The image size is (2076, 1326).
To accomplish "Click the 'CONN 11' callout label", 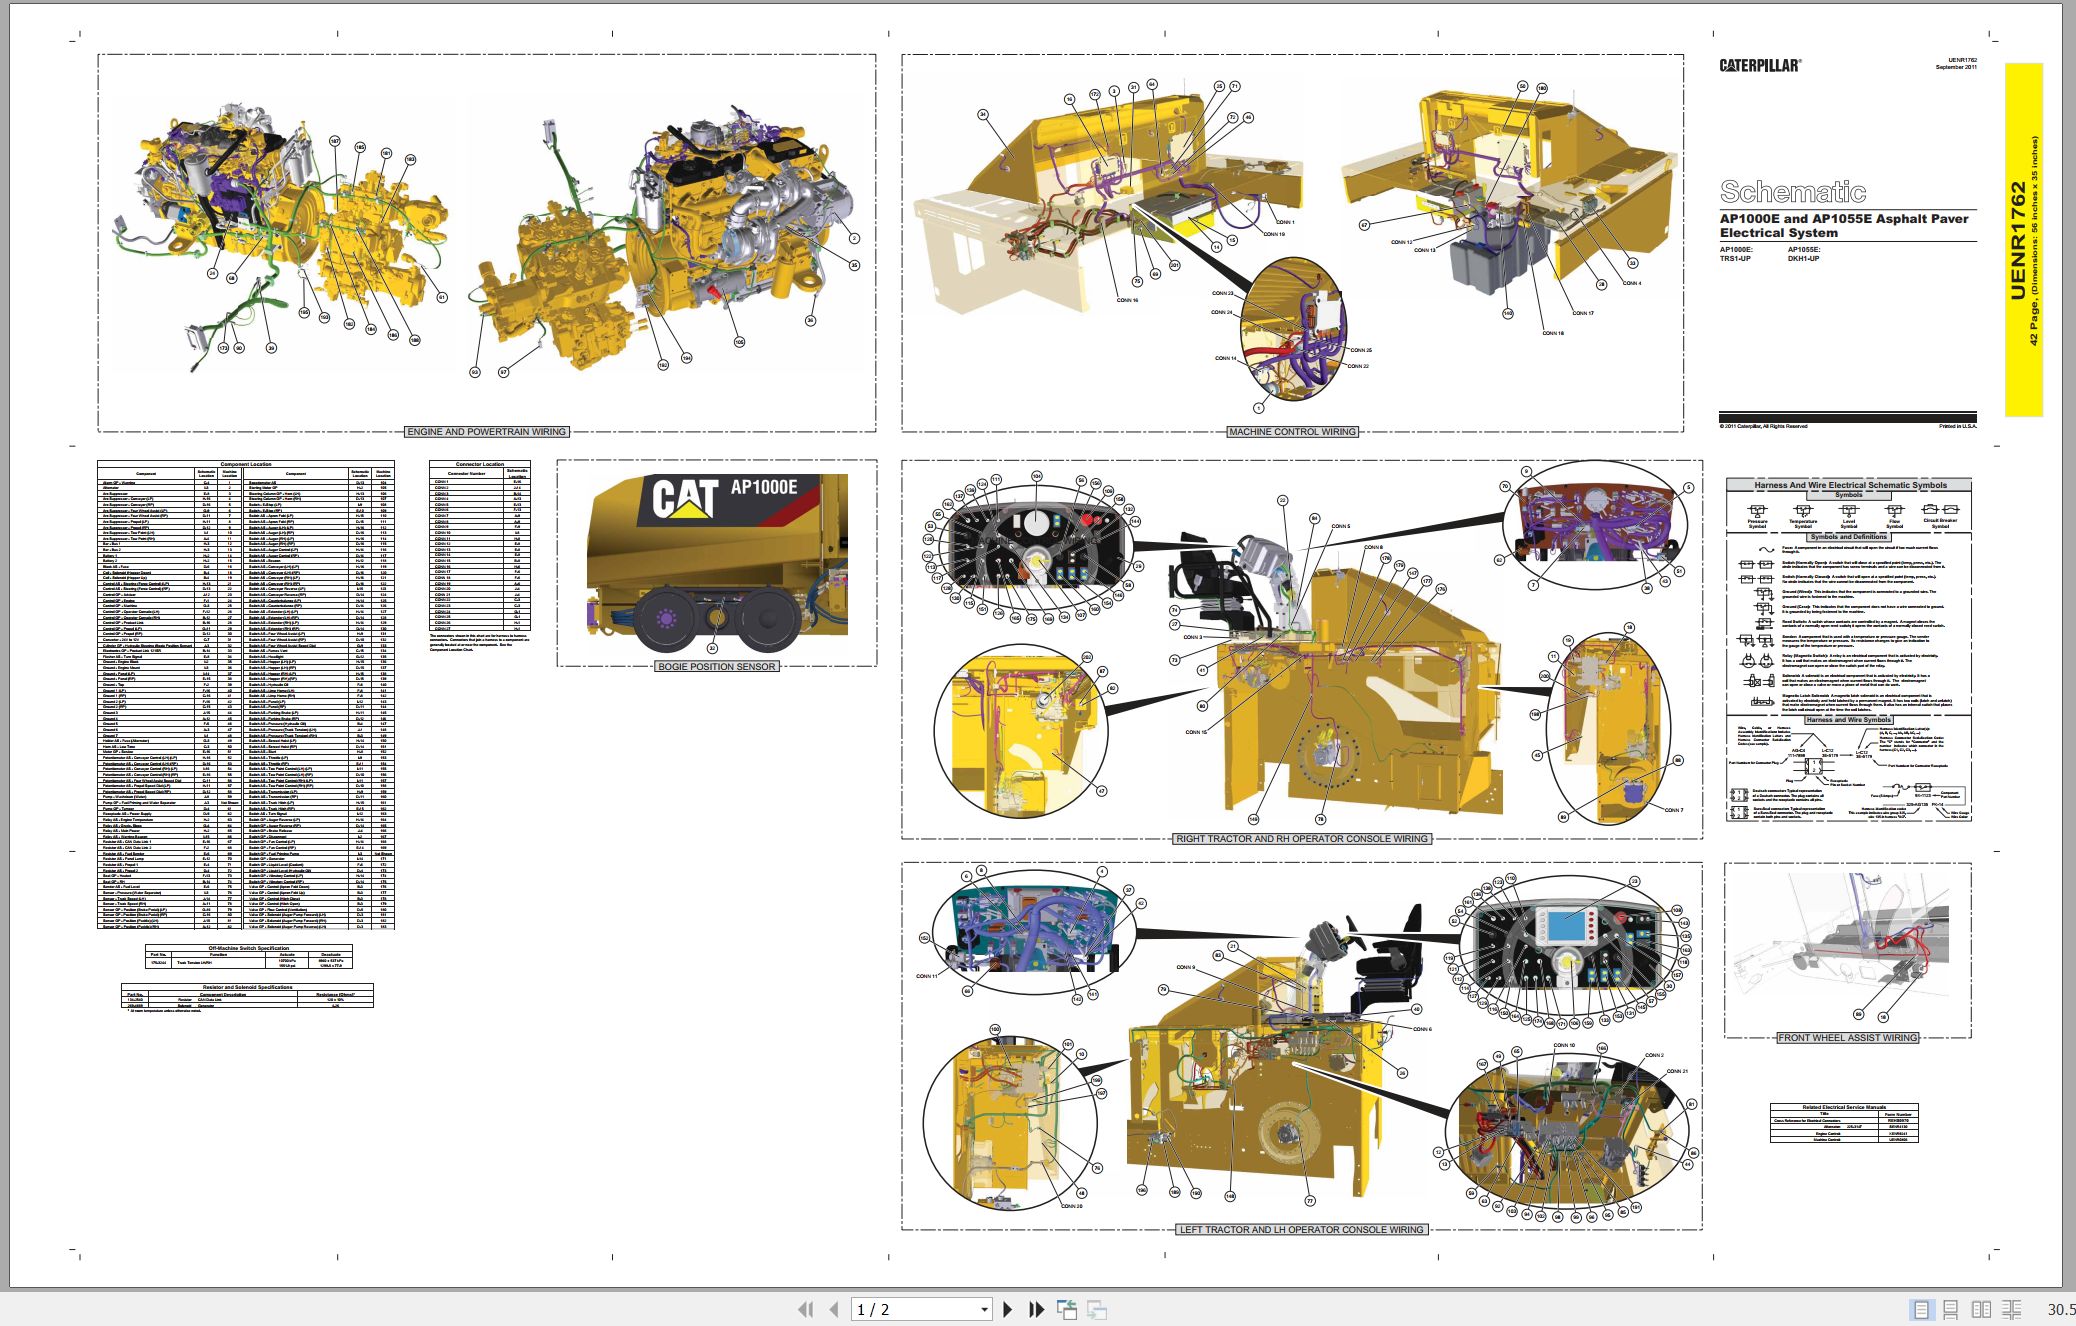I will (927, 976).
